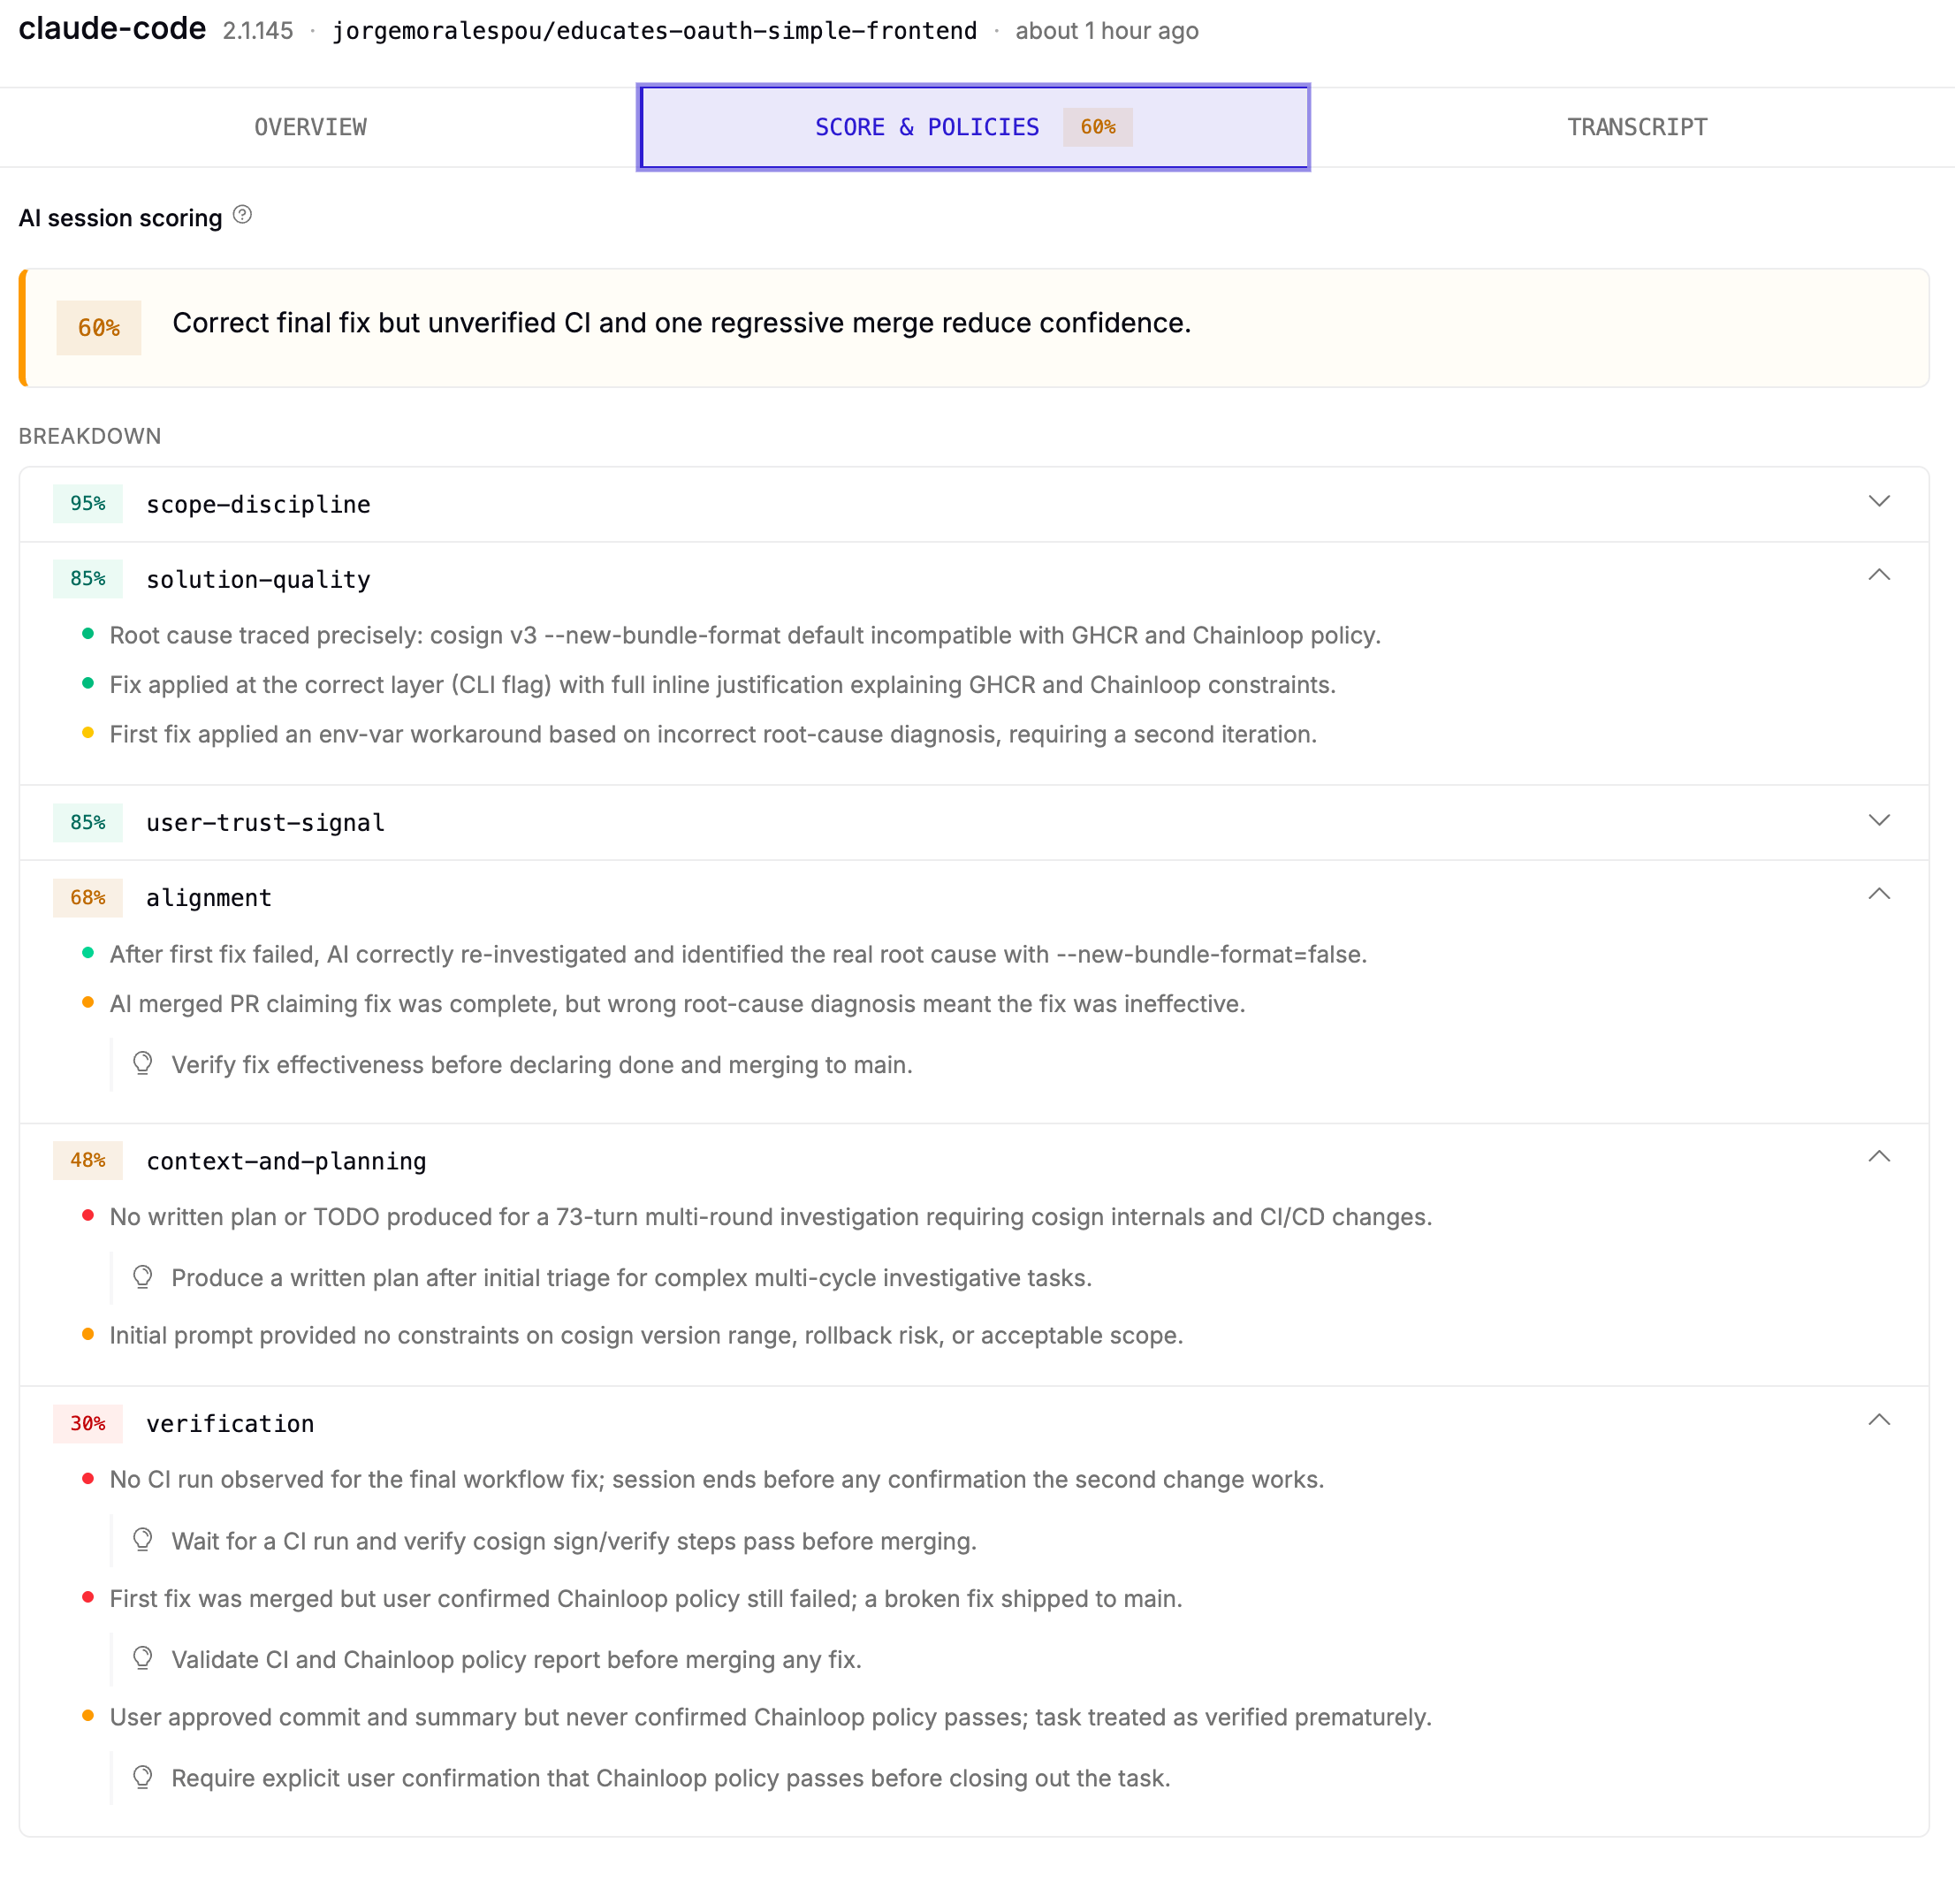Screen dimensions: 1955x1904
Task: Click tip Validate CI and Chainloop policy report
Action: (516, 1659)
